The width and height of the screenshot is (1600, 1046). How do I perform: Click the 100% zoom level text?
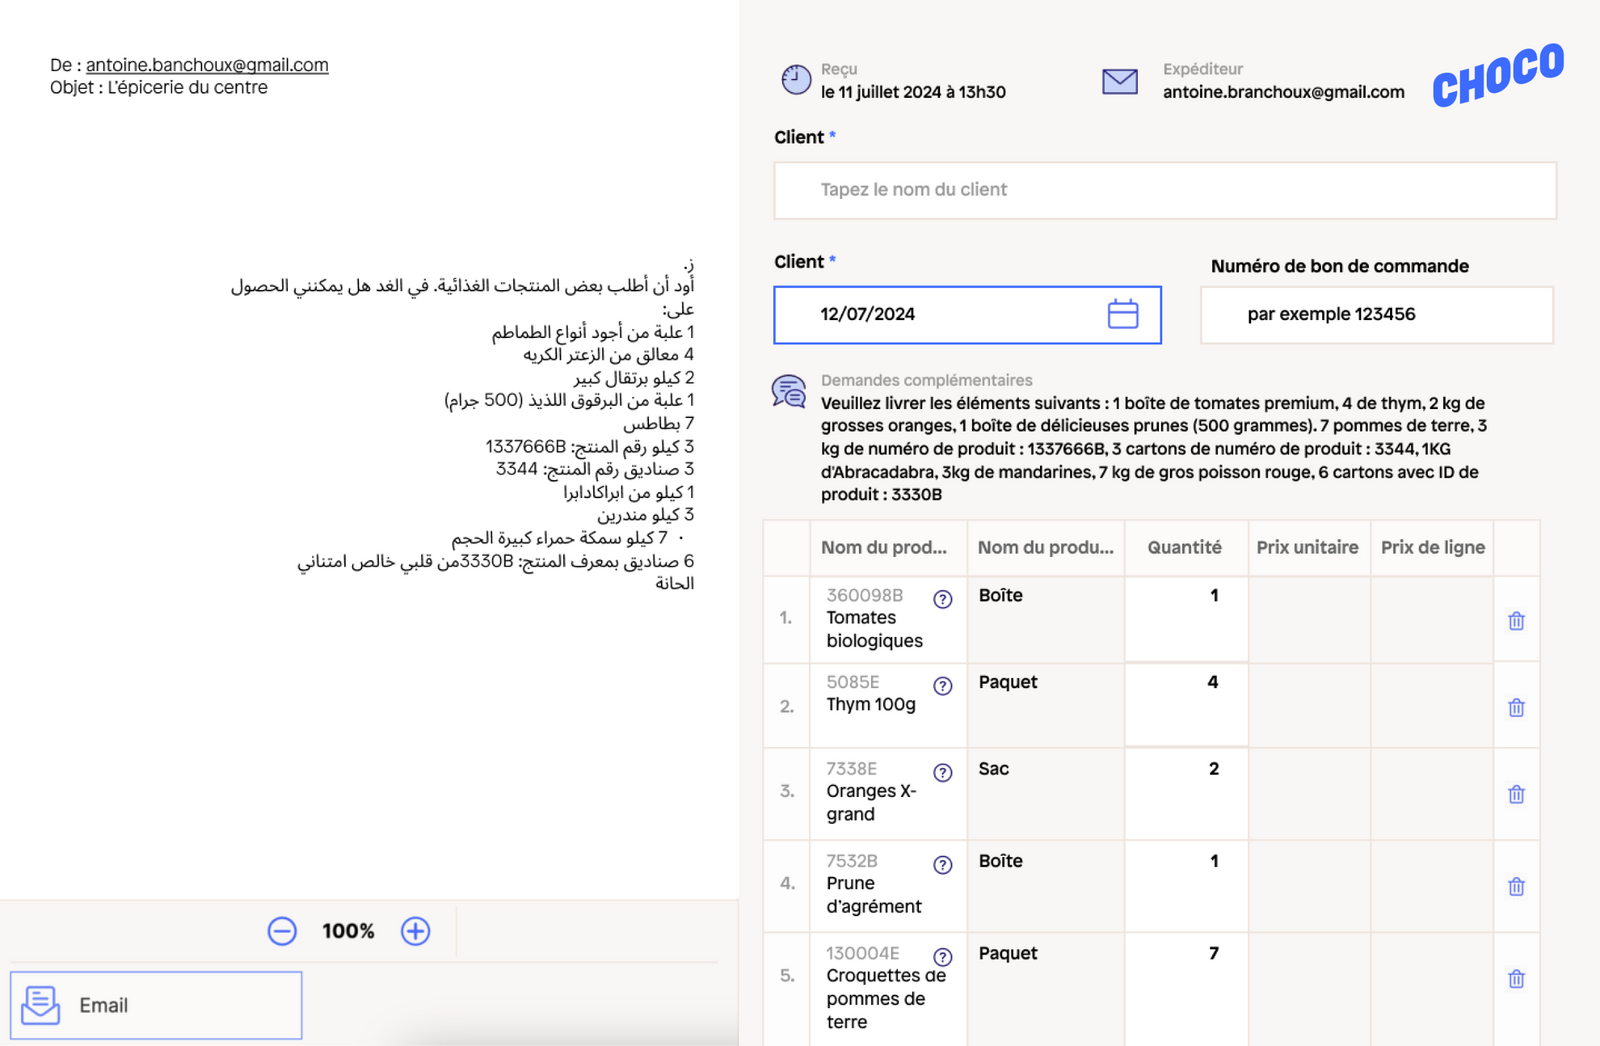tap(348, 931)
